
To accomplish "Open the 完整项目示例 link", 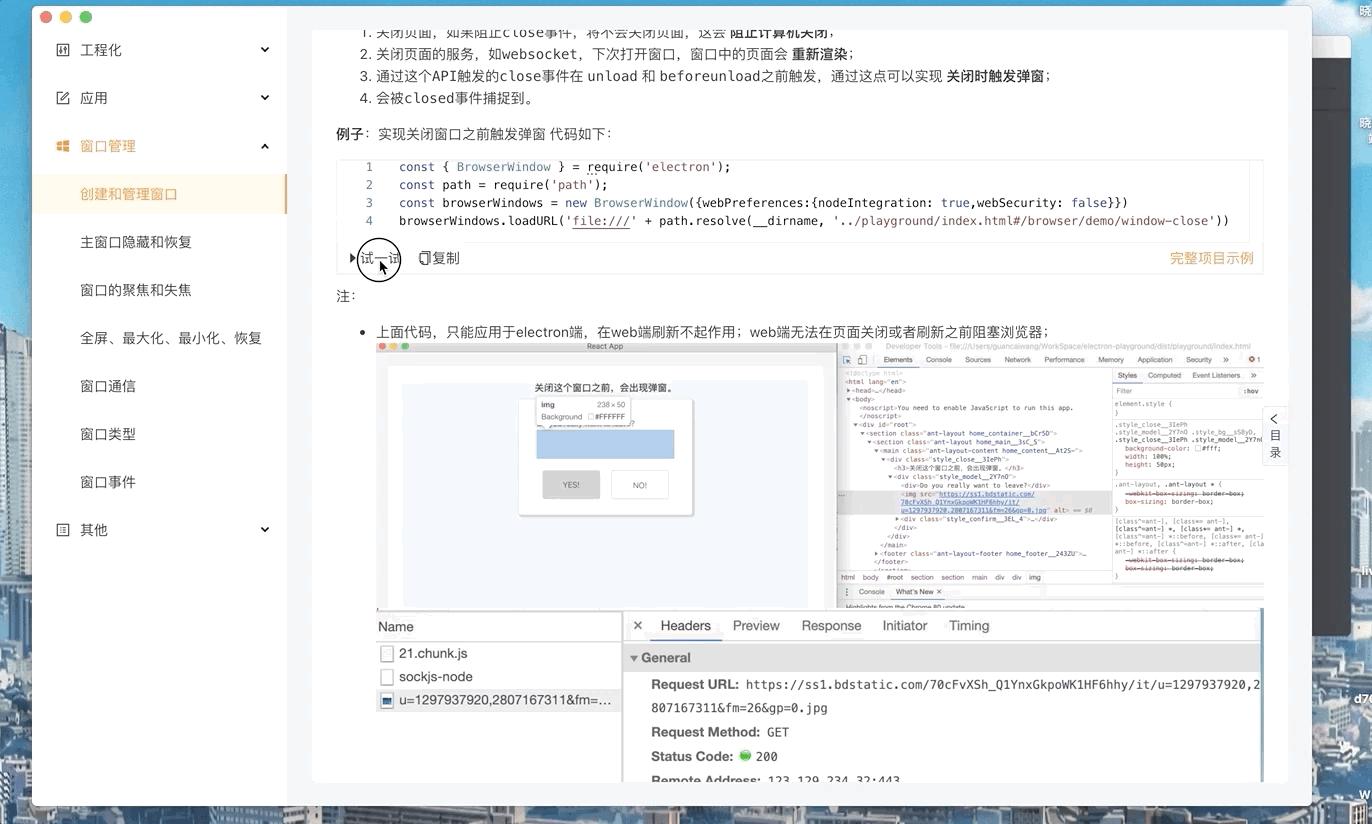I will coord(1211,257).
